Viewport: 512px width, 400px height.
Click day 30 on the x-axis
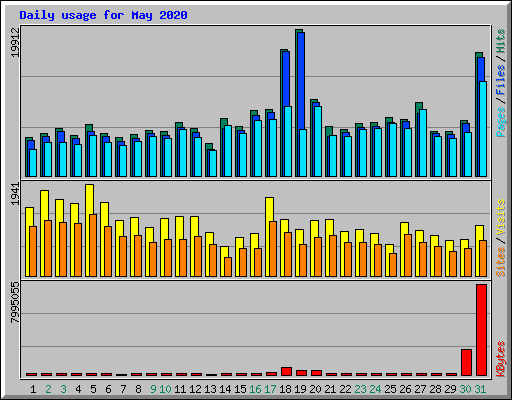point(465,389)
